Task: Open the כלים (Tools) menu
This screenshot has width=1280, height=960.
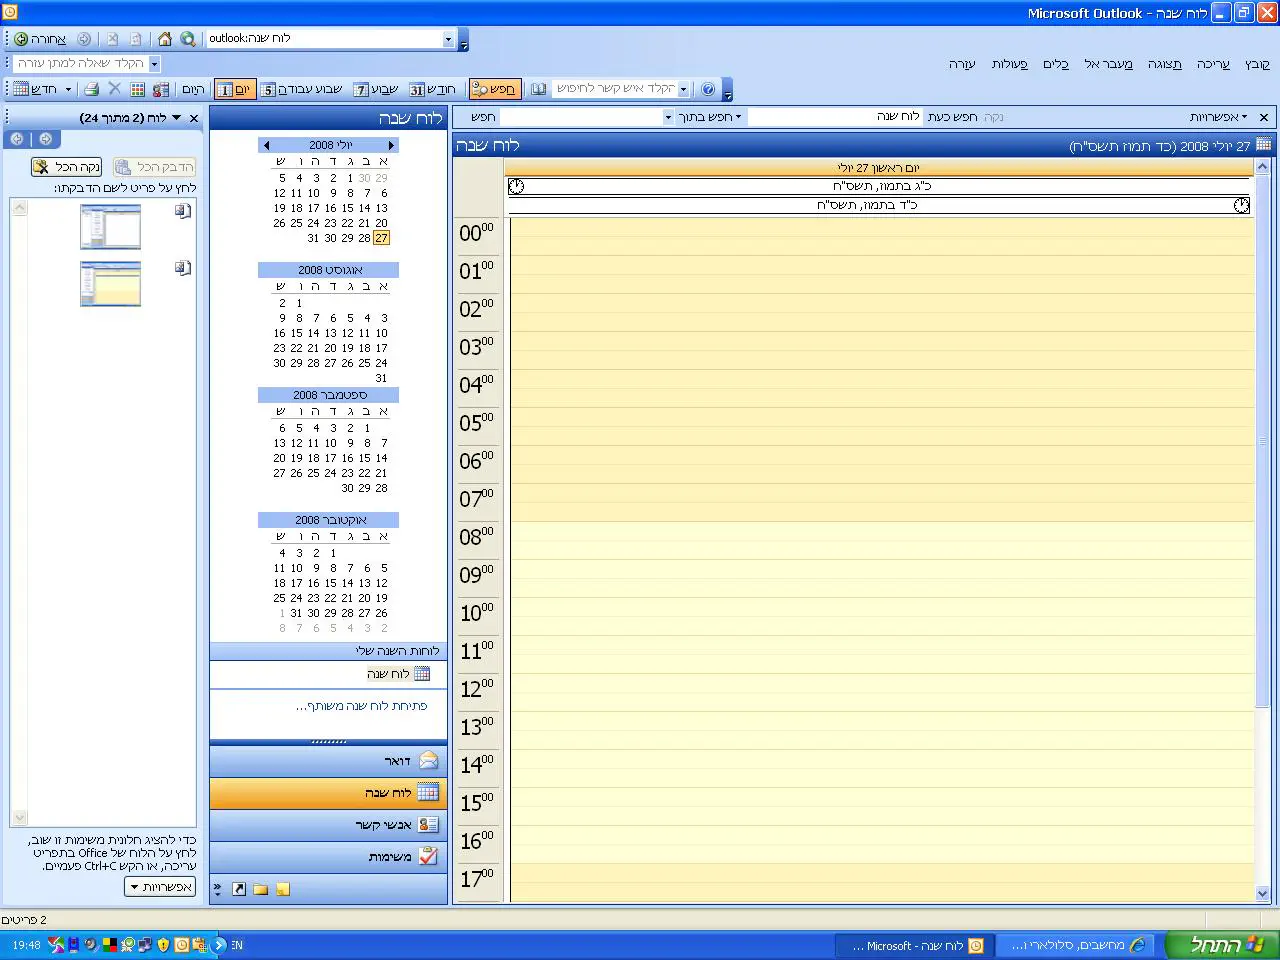Action: click(1056, 64)
